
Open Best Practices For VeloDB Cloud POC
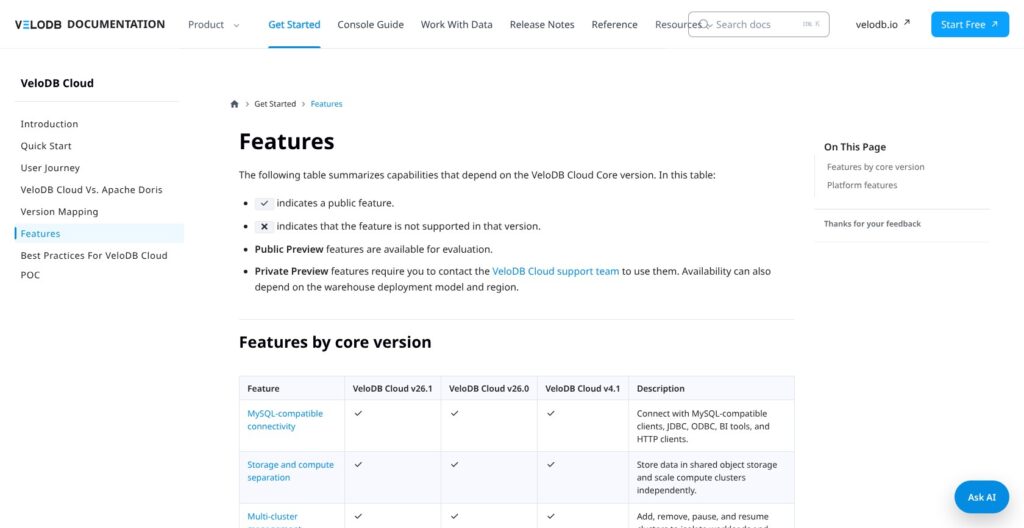click(94, 265)
